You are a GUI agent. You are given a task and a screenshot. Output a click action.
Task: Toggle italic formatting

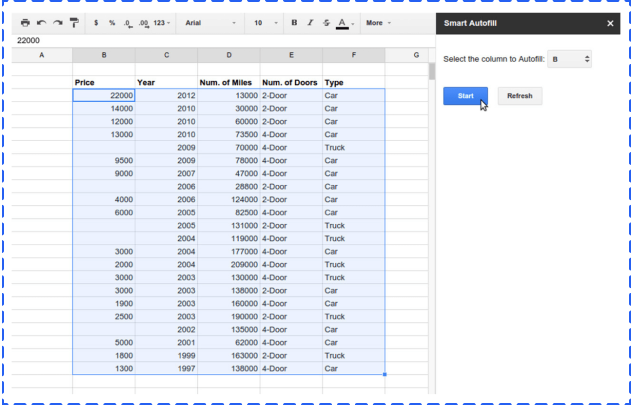tap(310, 22)
